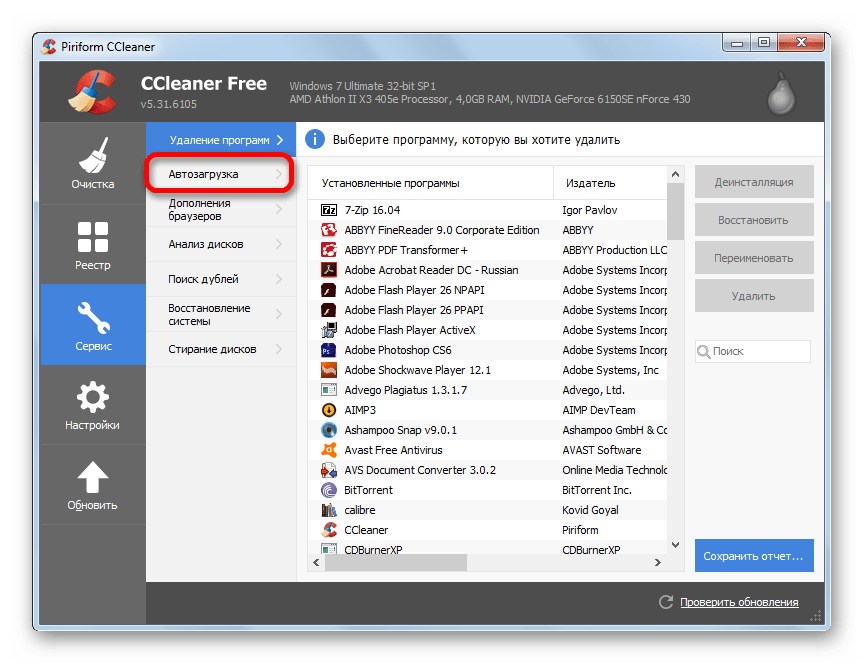This screenshot has width=864, height=664.
Task: Open the Стирание дисков tab
Action: click(221, 349)
